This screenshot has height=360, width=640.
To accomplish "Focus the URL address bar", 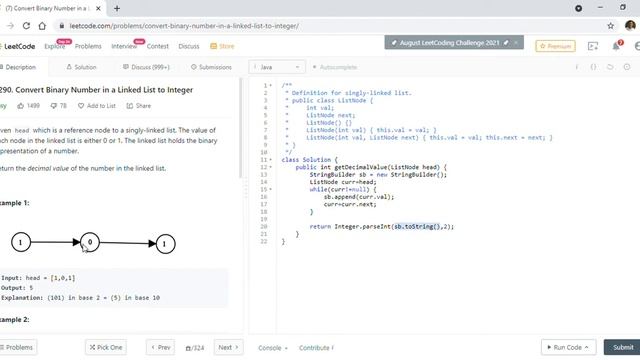I will tap(184, 26).
